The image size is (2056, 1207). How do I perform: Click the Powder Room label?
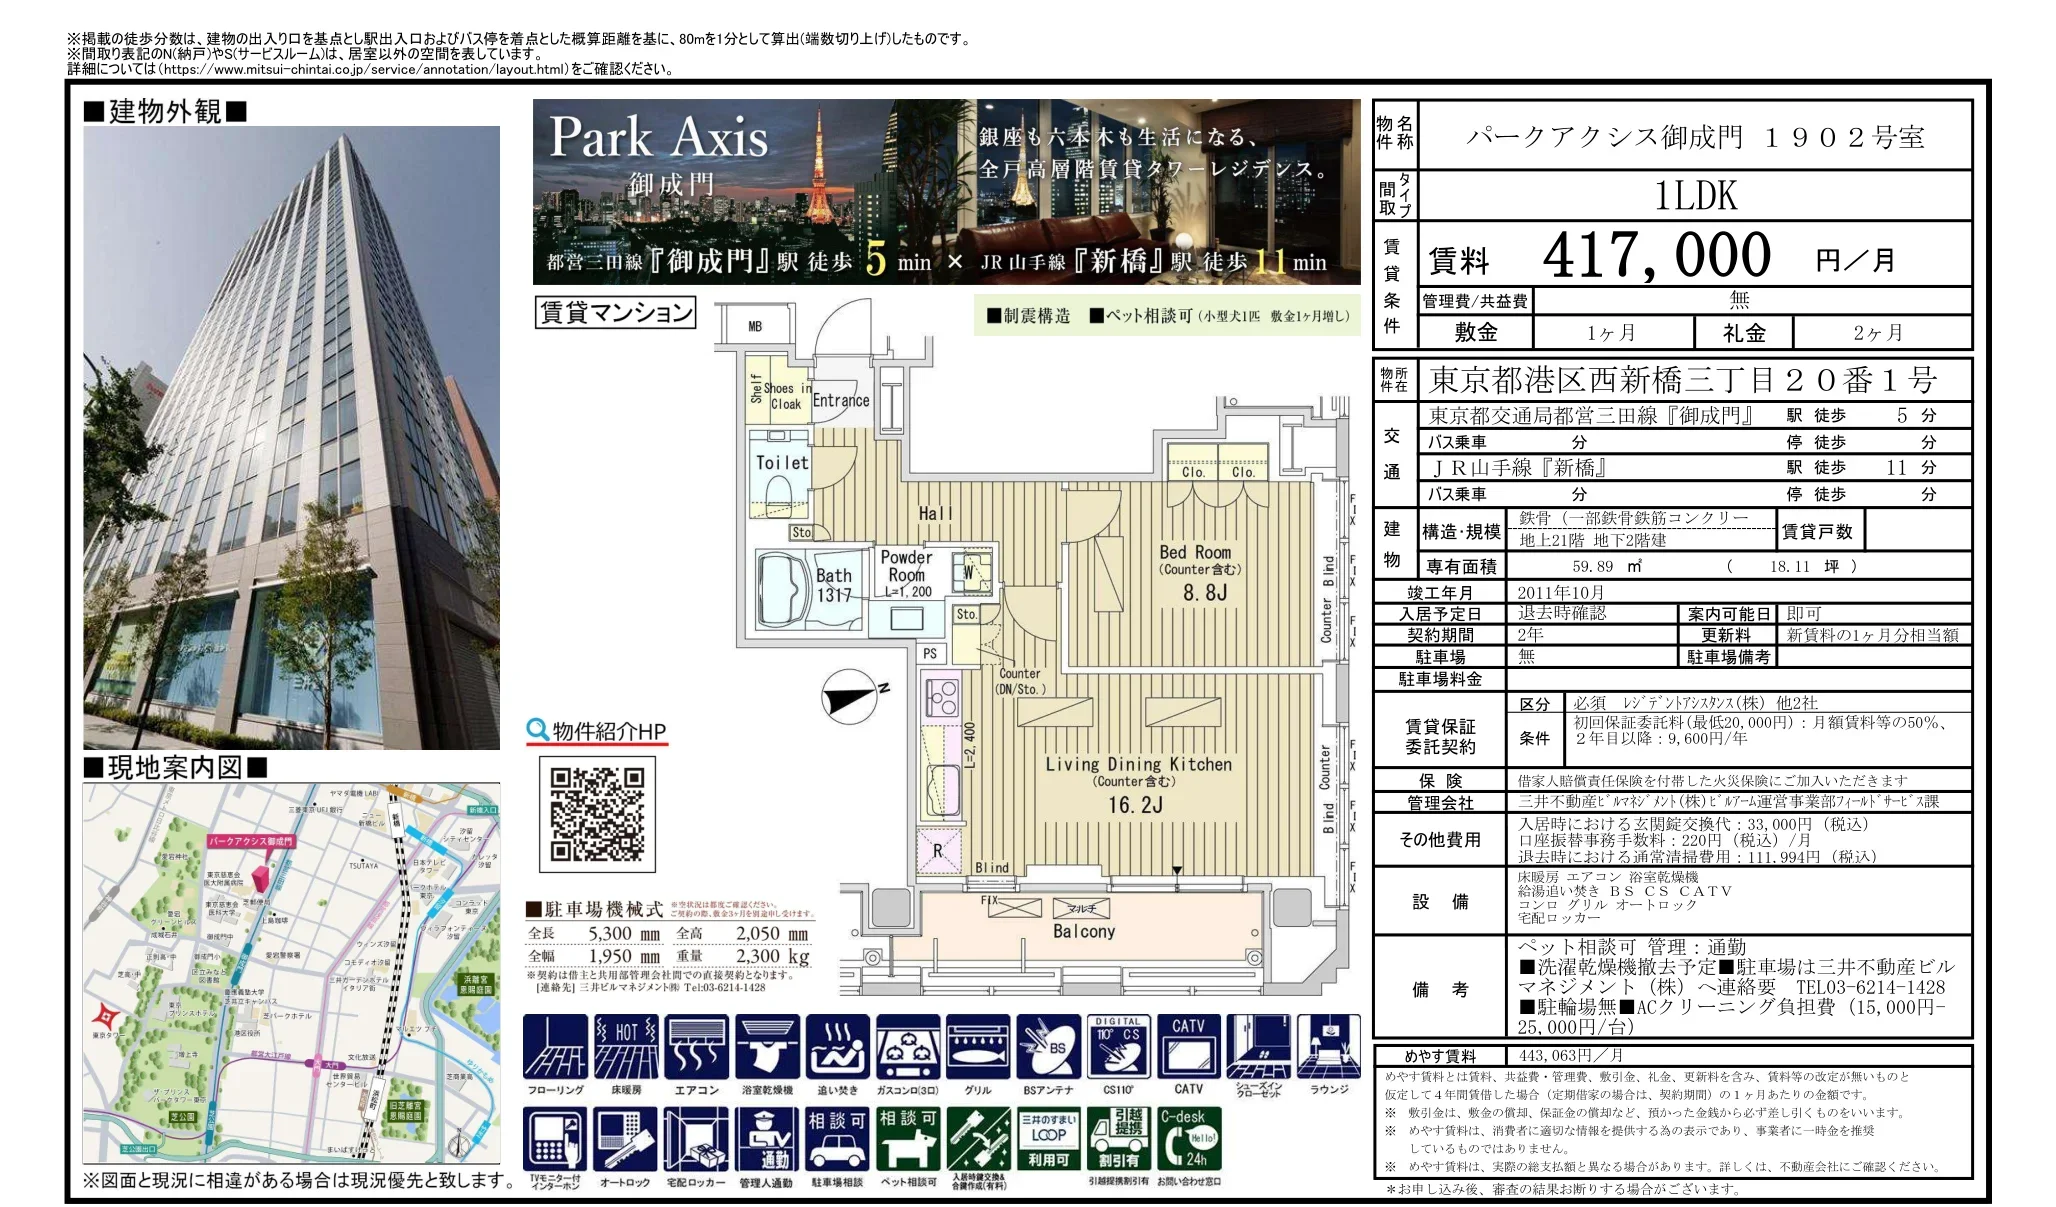point(907,566)
